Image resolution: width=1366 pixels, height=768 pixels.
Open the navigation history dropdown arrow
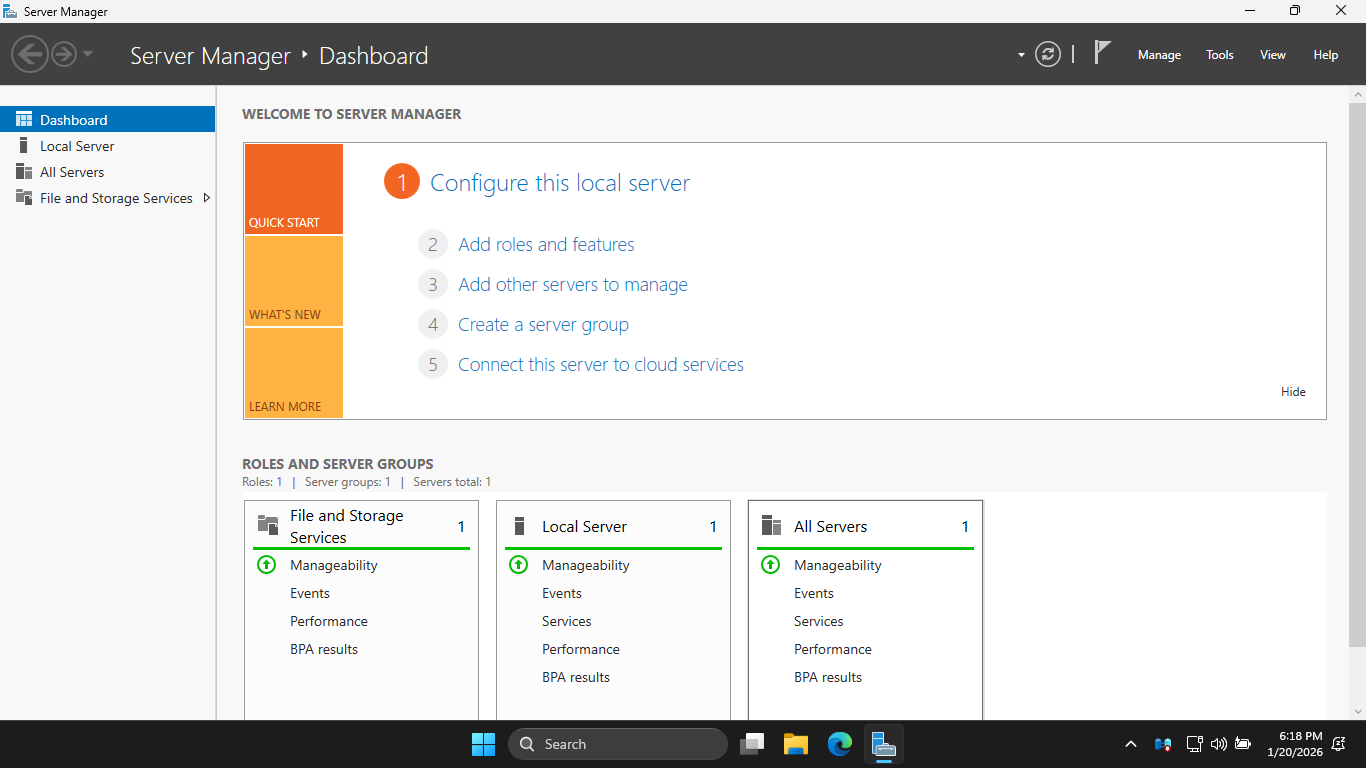coord(88,54)
